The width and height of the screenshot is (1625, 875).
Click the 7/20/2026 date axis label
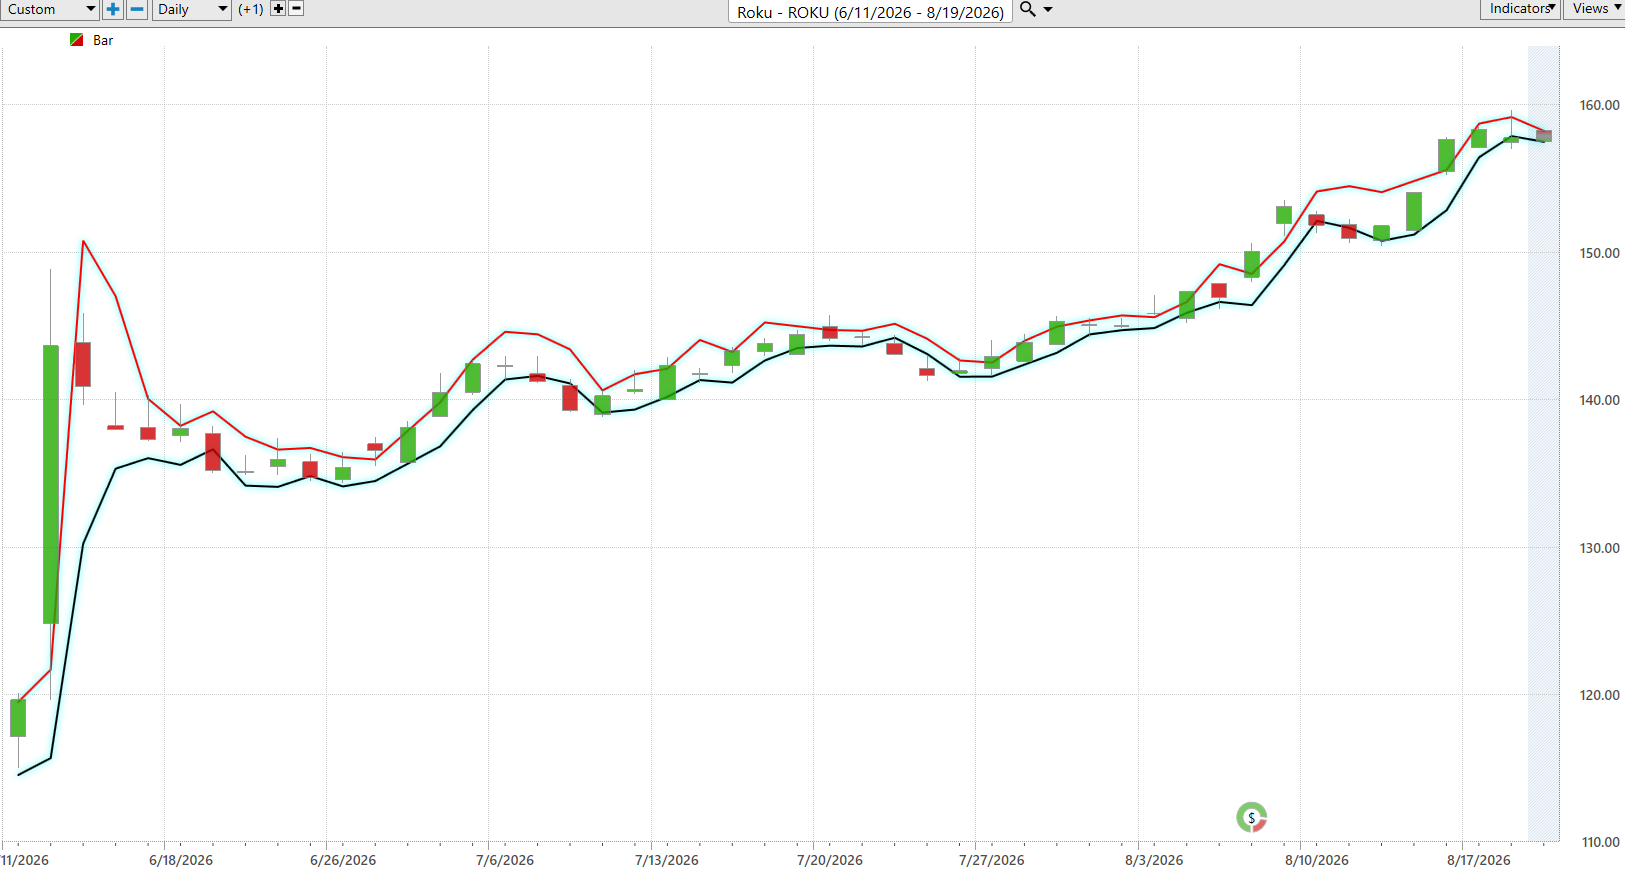pos(830,860)
